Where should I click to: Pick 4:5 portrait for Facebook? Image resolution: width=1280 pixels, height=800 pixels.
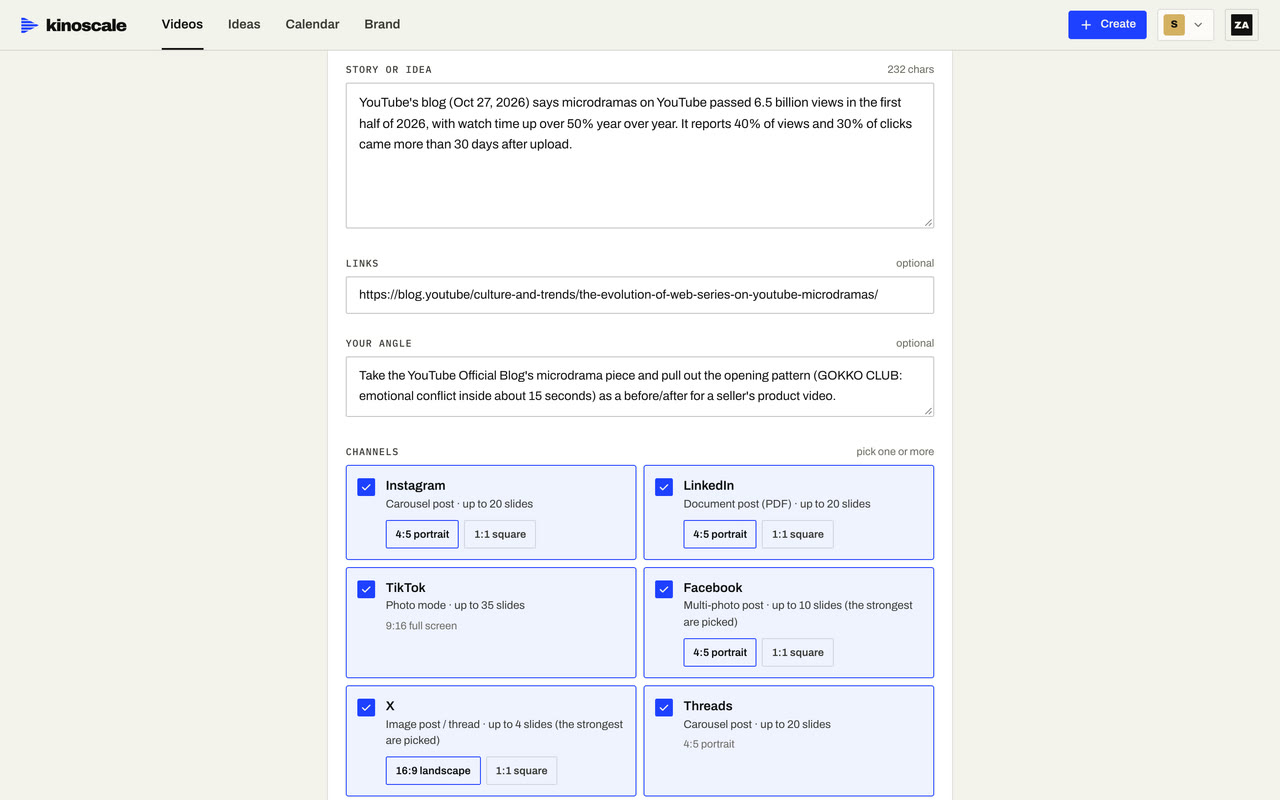tap(720, 652)
